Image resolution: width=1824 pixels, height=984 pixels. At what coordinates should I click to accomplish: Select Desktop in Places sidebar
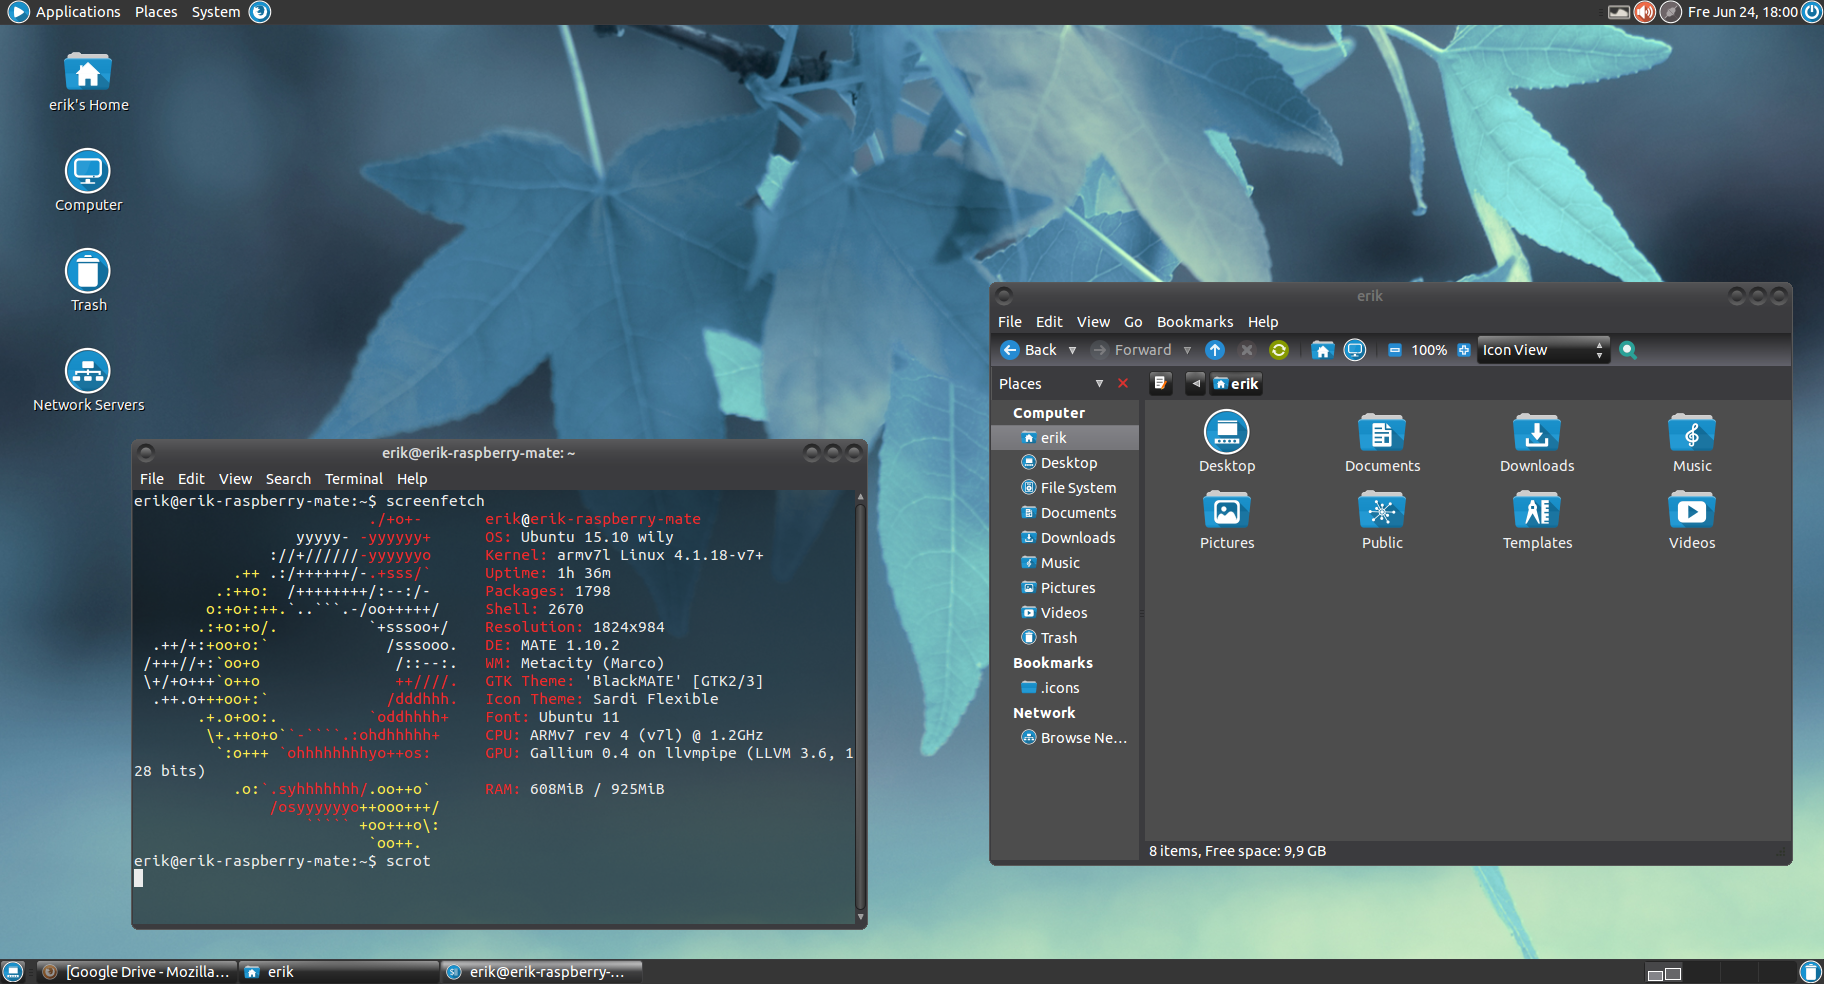[1065, 463]
